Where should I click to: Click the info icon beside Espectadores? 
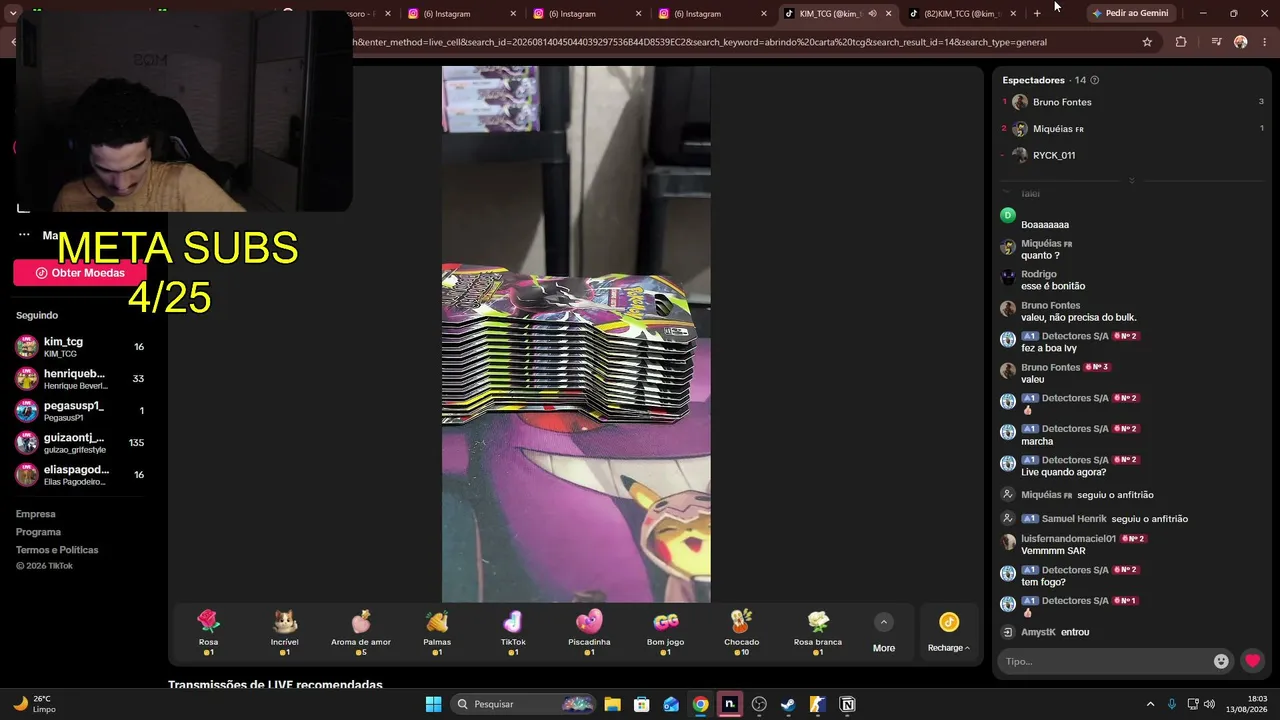point(1094,80)
